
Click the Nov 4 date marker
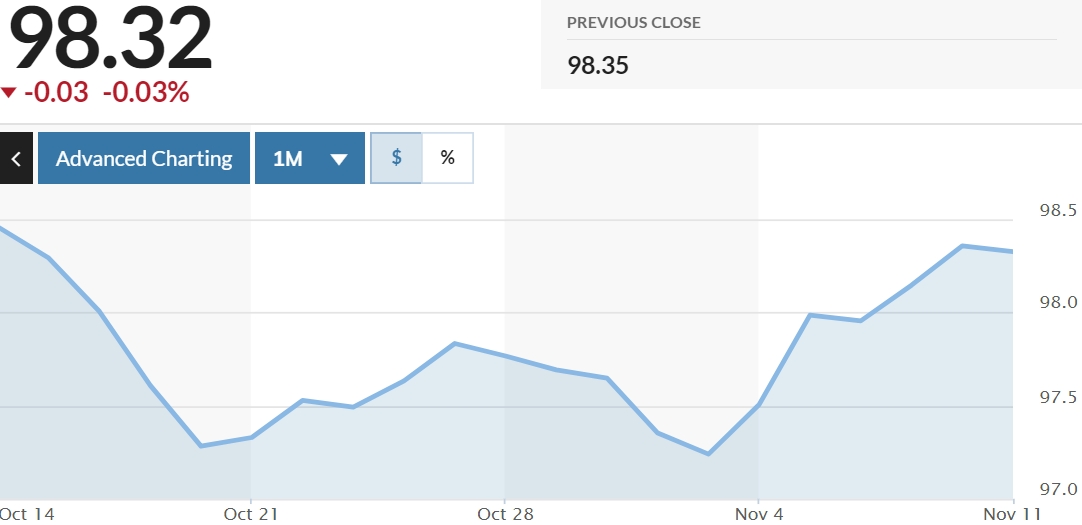click(758, 514)
